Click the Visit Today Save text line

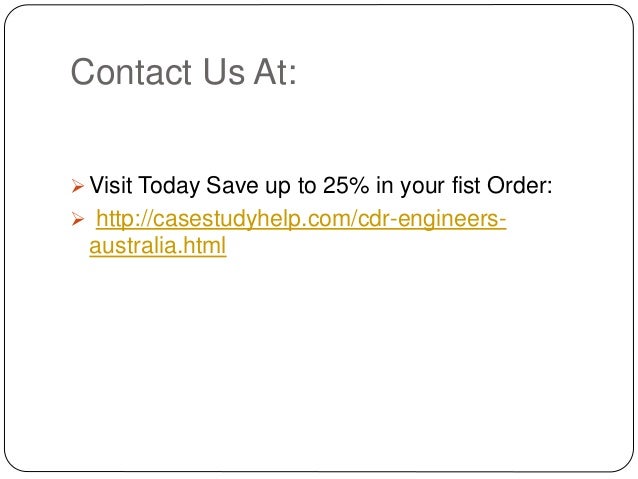click(321, 186)
